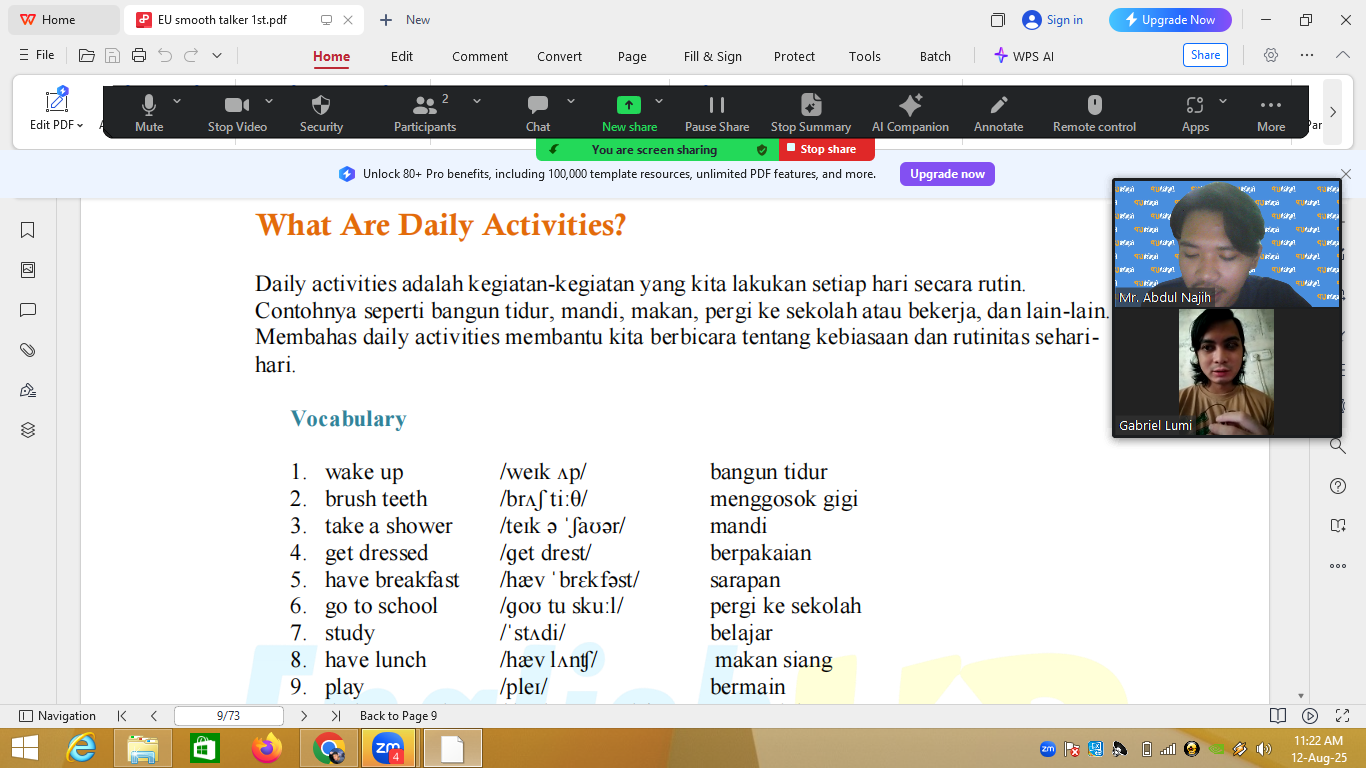Viewport: 1366px width, 768px height.
Task: Open Zoom Apps
Action: click(1195, 112)
